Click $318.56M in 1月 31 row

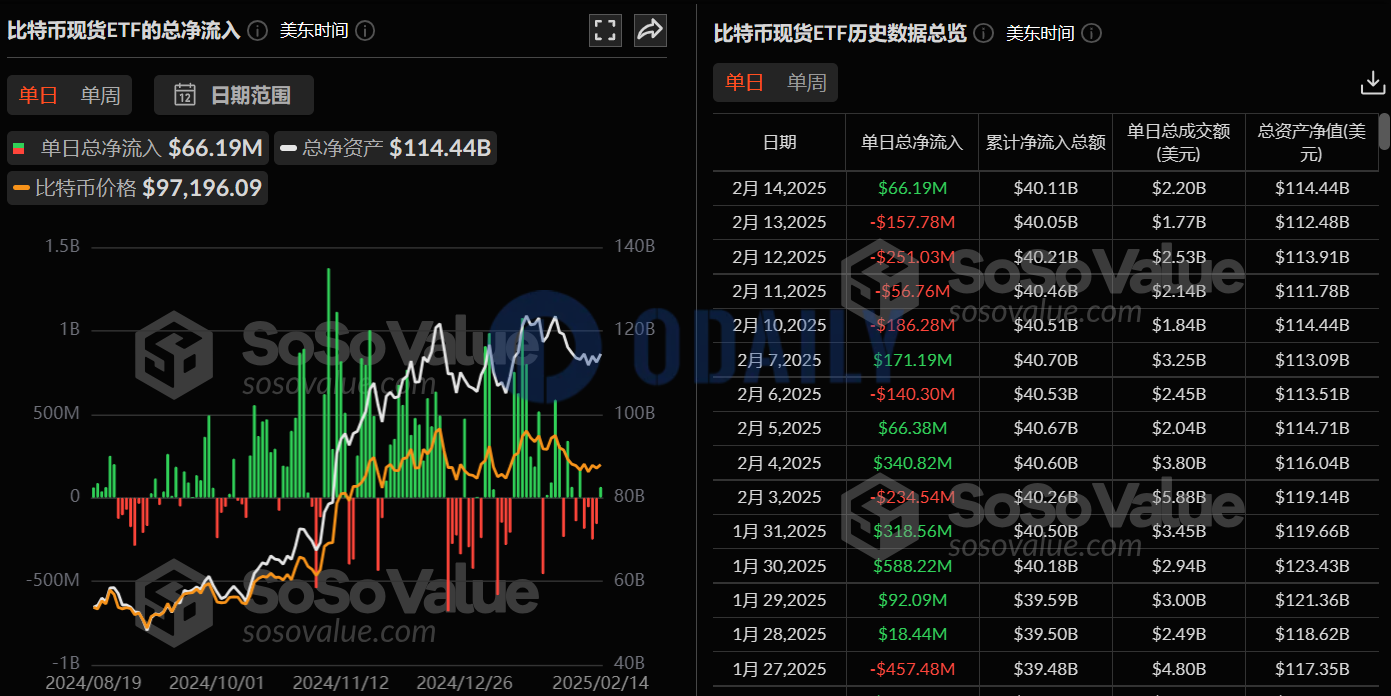tap(912, 531)
